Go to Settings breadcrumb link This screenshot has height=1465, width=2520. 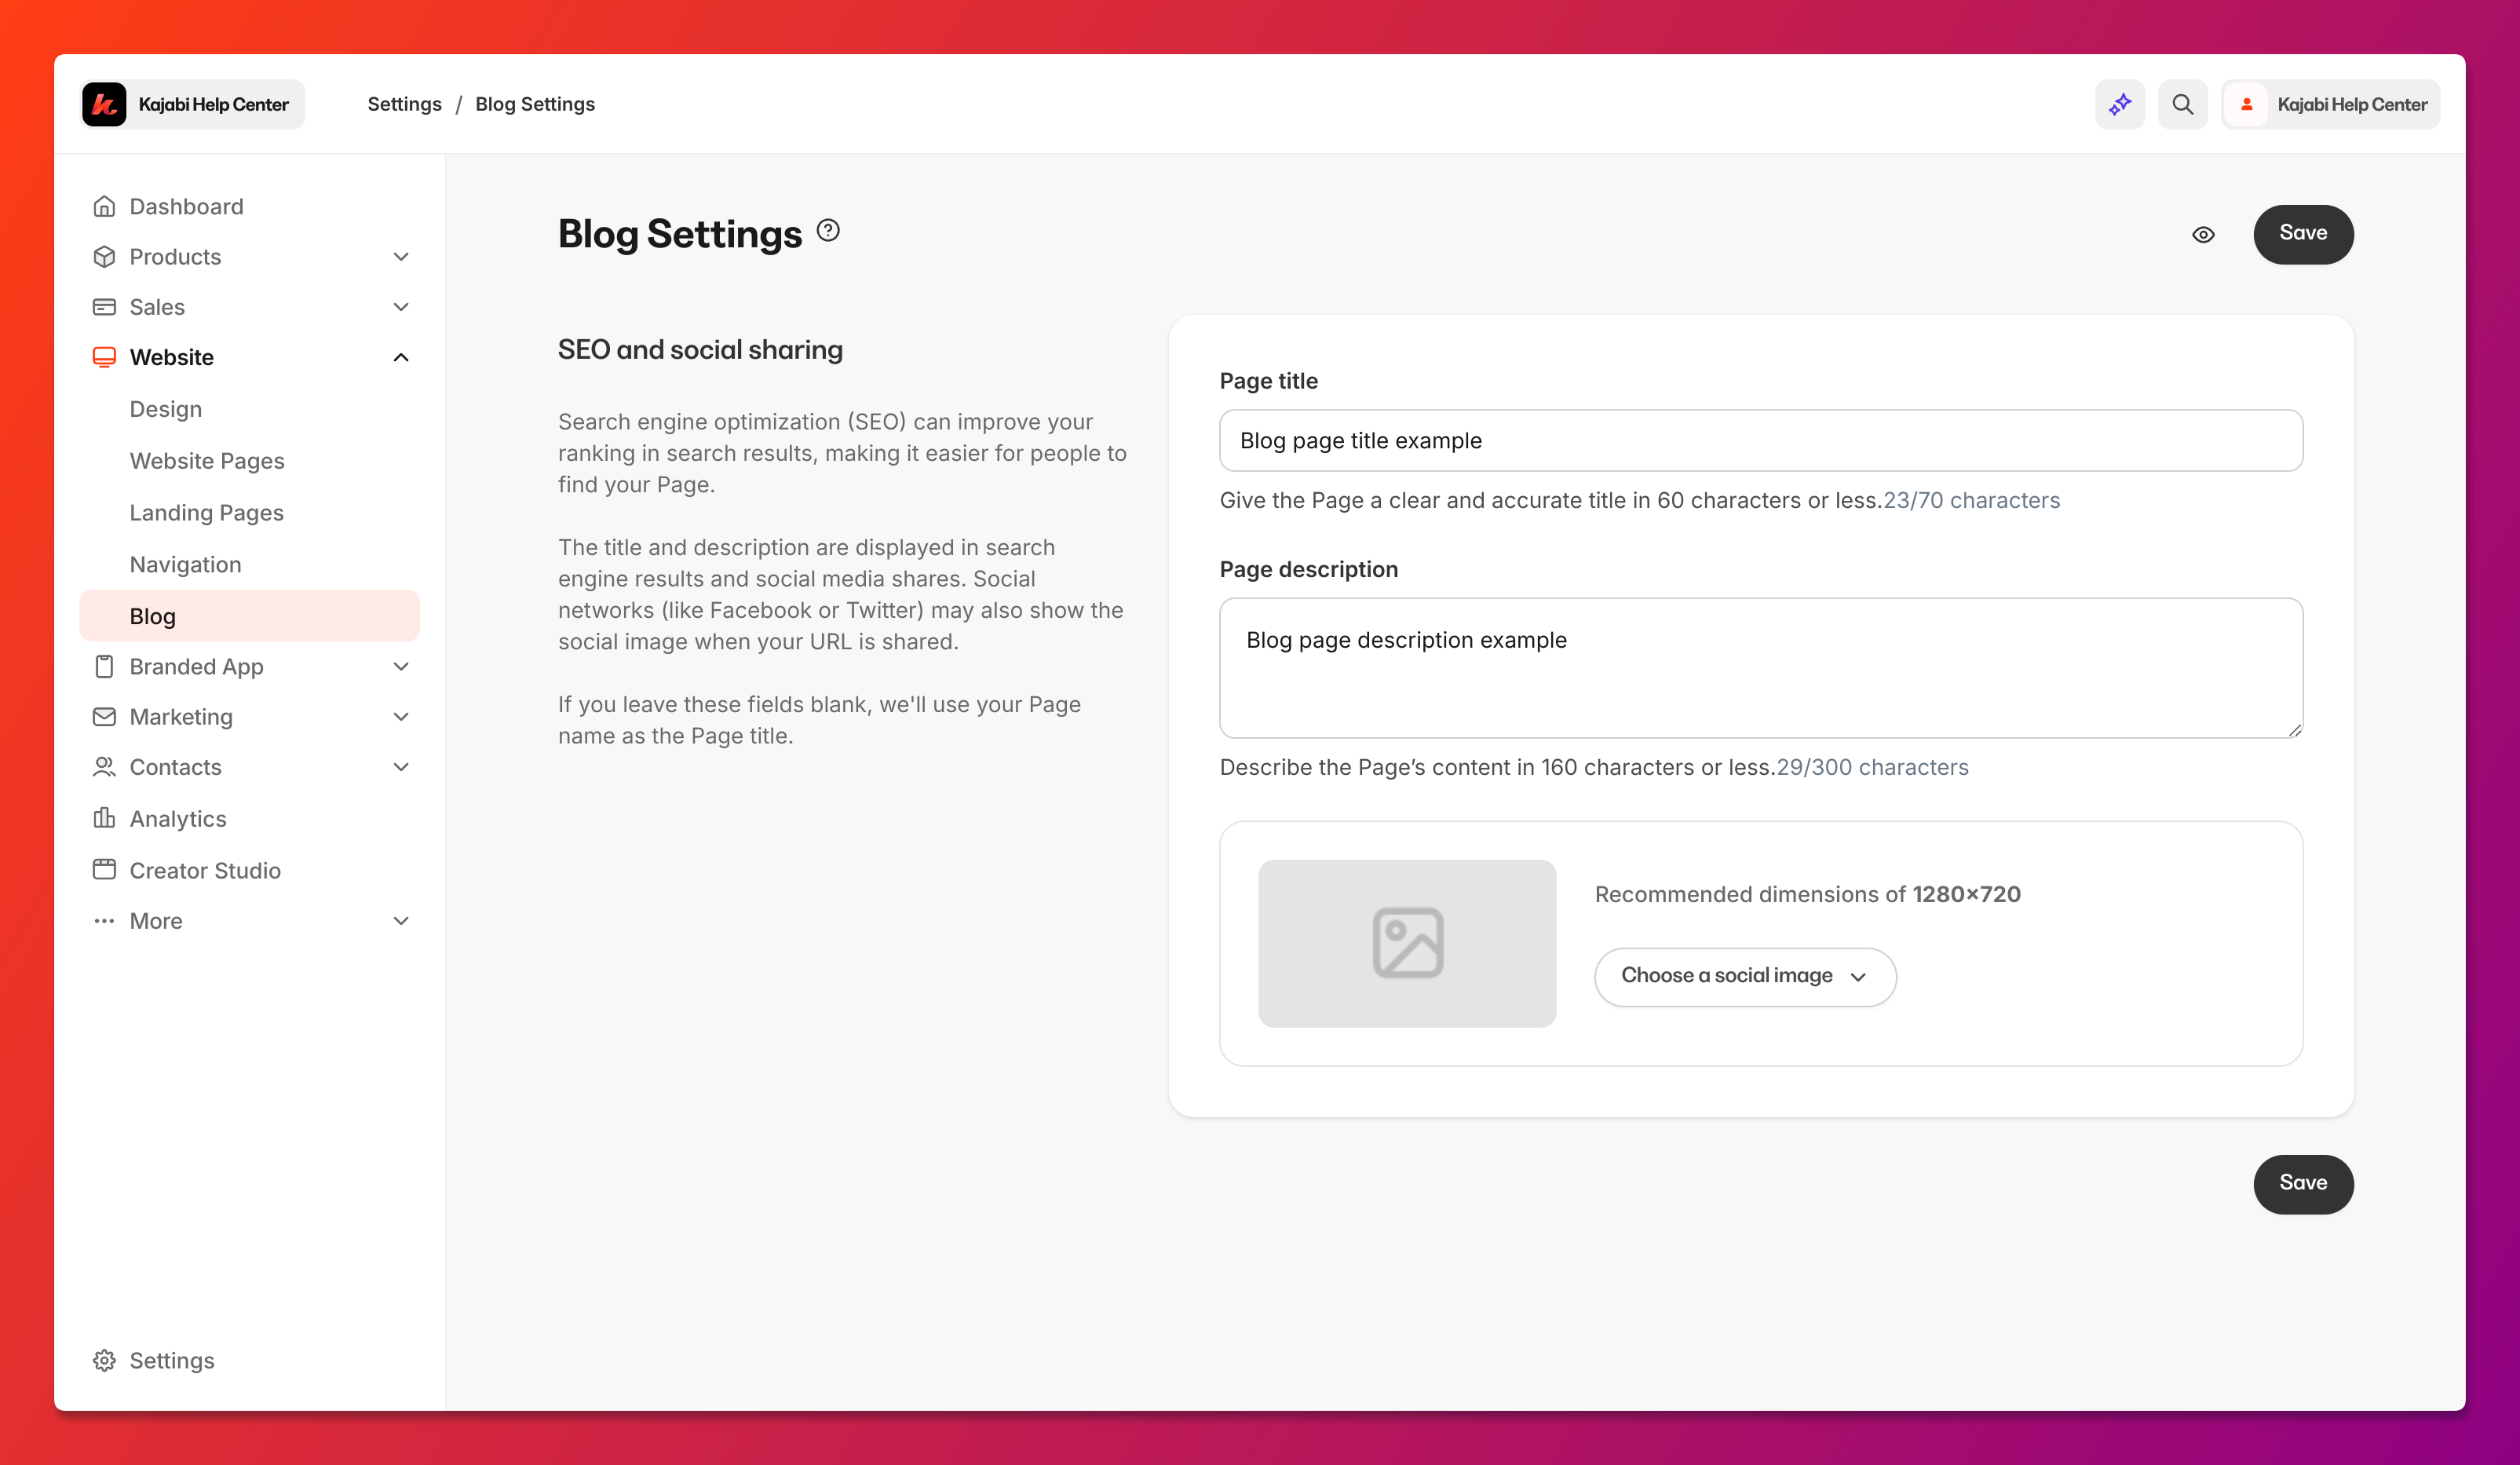coord(404,104)
